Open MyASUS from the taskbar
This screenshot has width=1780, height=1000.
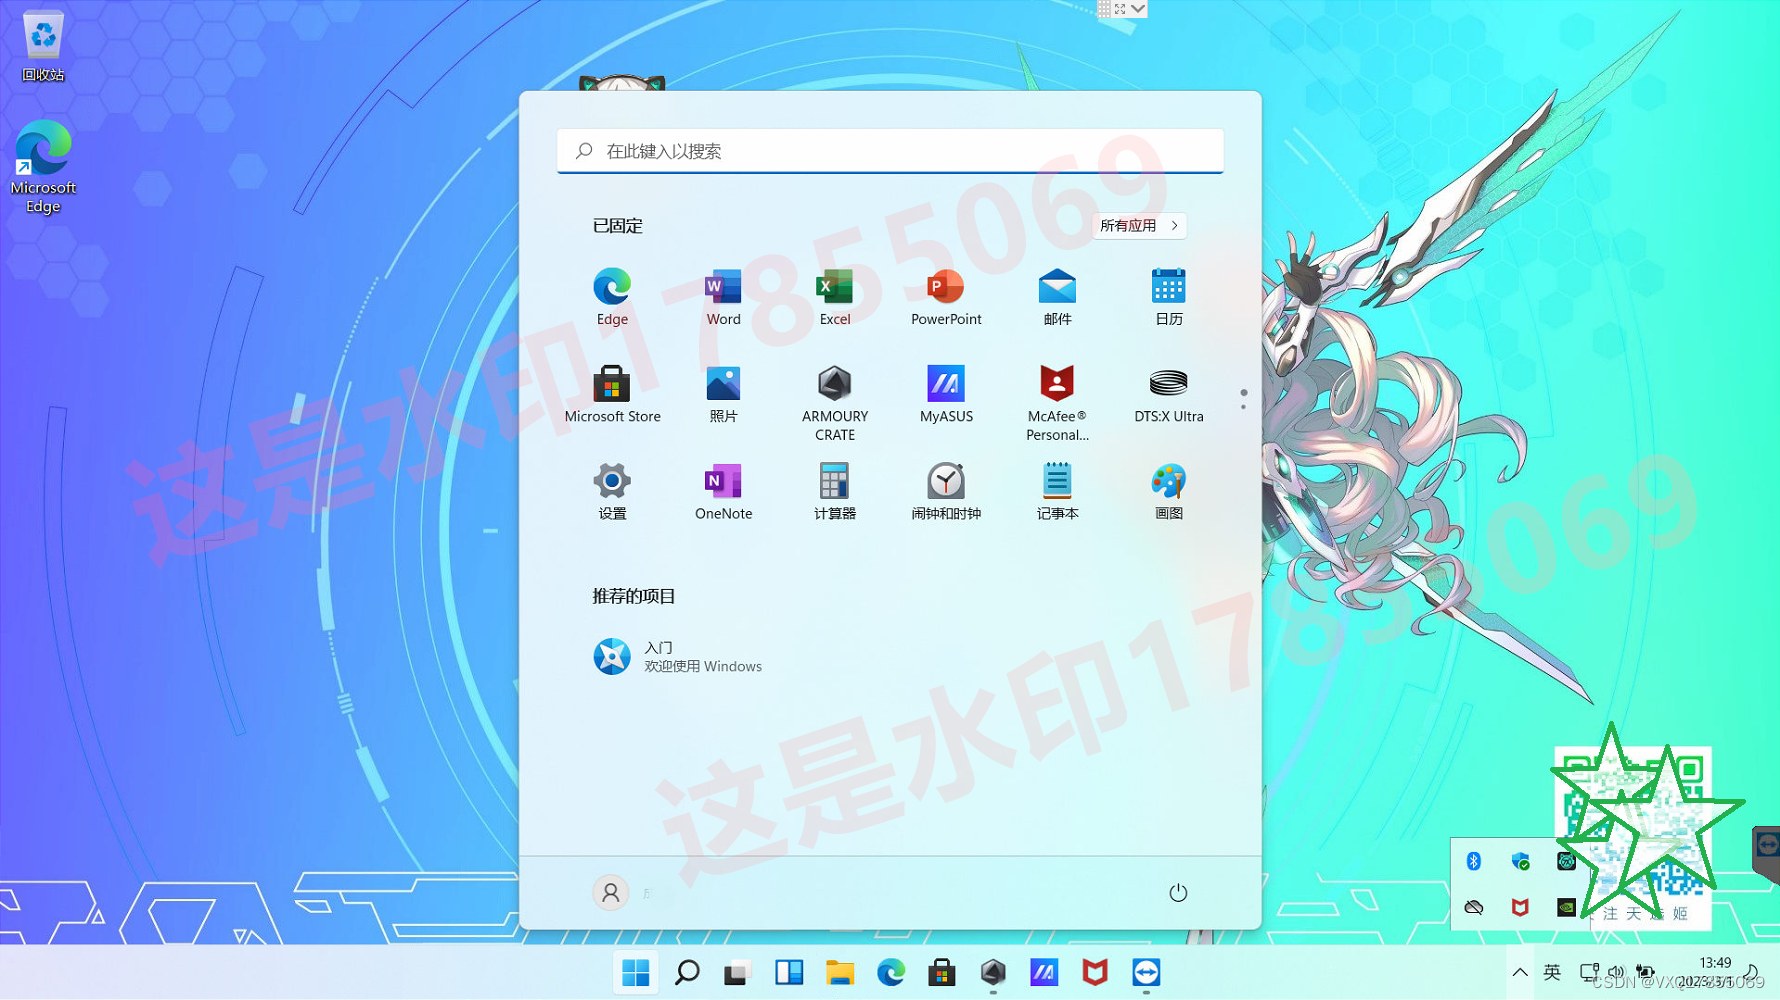1044,972
